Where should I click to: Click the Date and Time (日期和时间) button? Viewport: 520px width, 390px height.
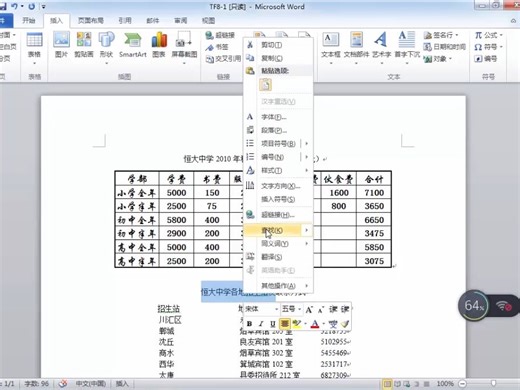pyautogui.click(x=444, y=47)
